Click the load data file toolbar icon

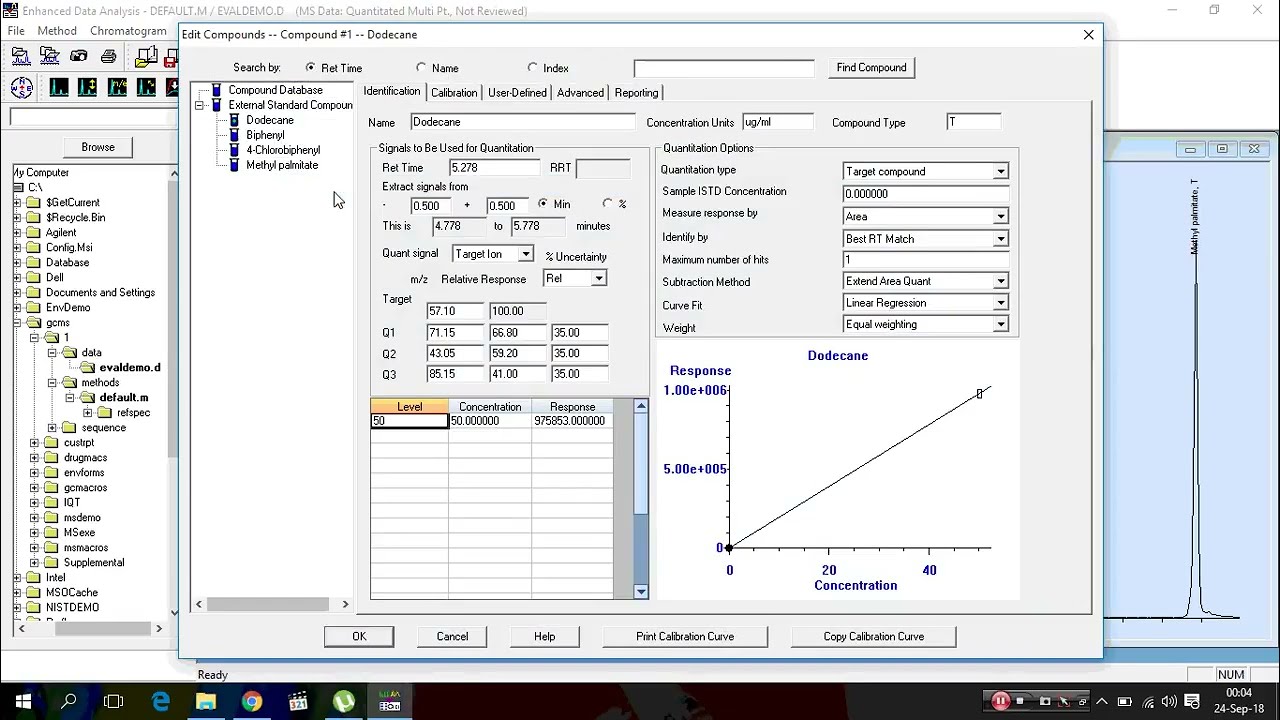tap(20, 57)
